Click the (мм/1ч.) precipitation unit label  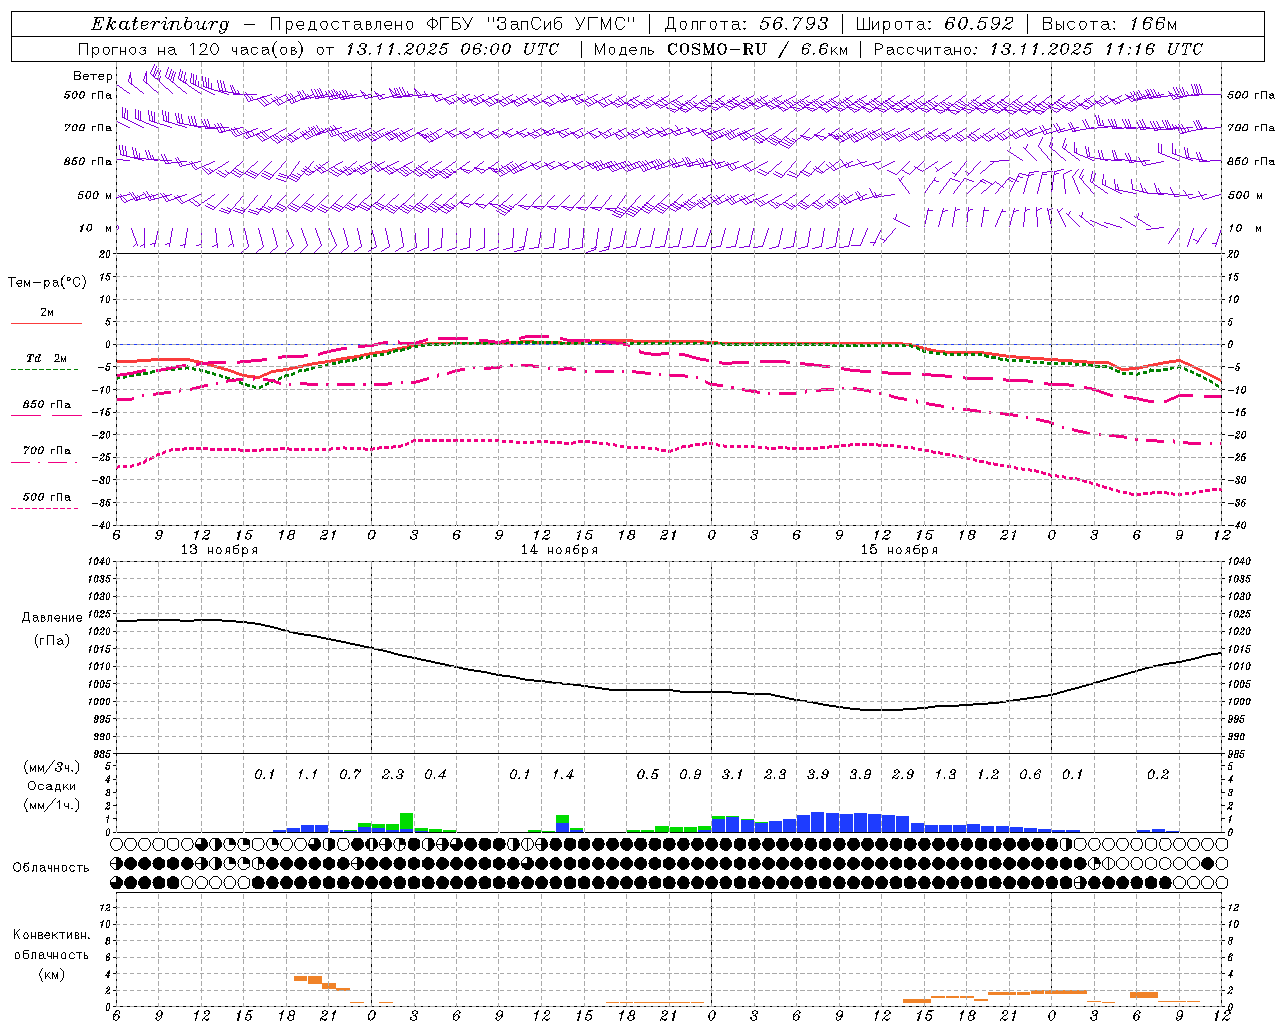click(x=52, y=805)
